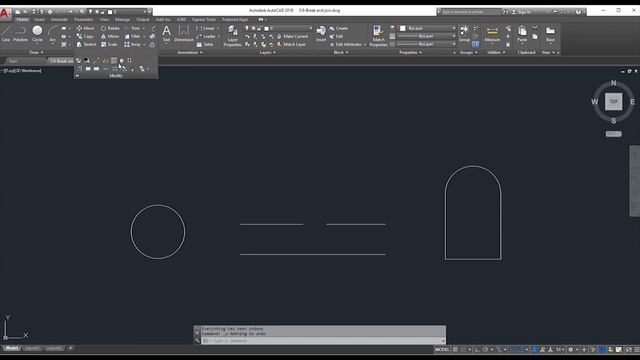This screenshot has height=360, width=640.
Task: Activate the Mirror command
Action: coord(110,36)
